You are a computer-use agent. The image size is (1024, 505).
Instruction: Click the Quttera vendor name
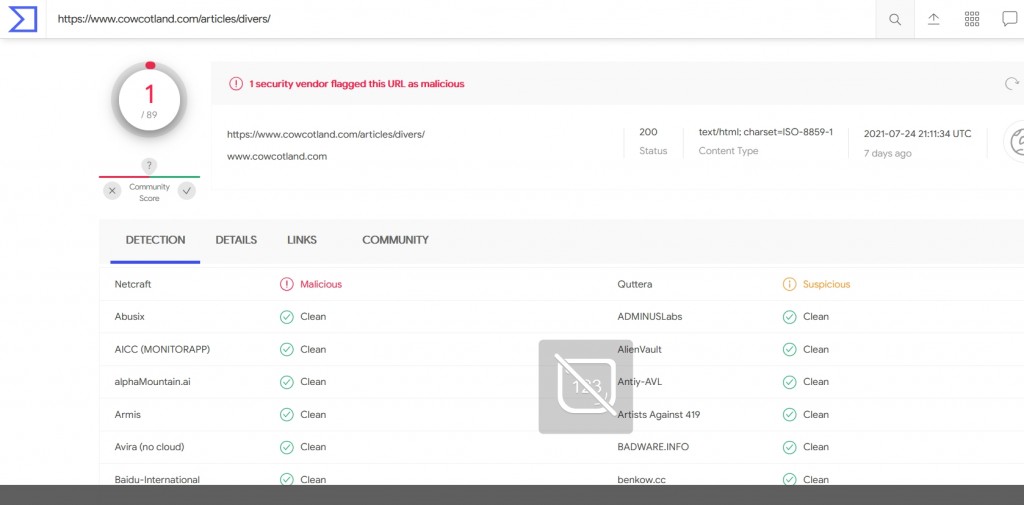coord(635,284)
